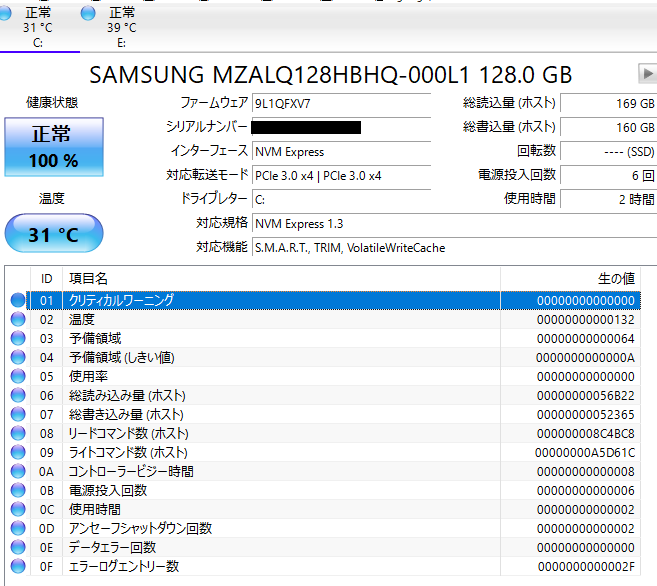Click status icon for row 0E データエラー回数
Image resolution: width=657 pixels, height=586 pixels.
[18, 547]
